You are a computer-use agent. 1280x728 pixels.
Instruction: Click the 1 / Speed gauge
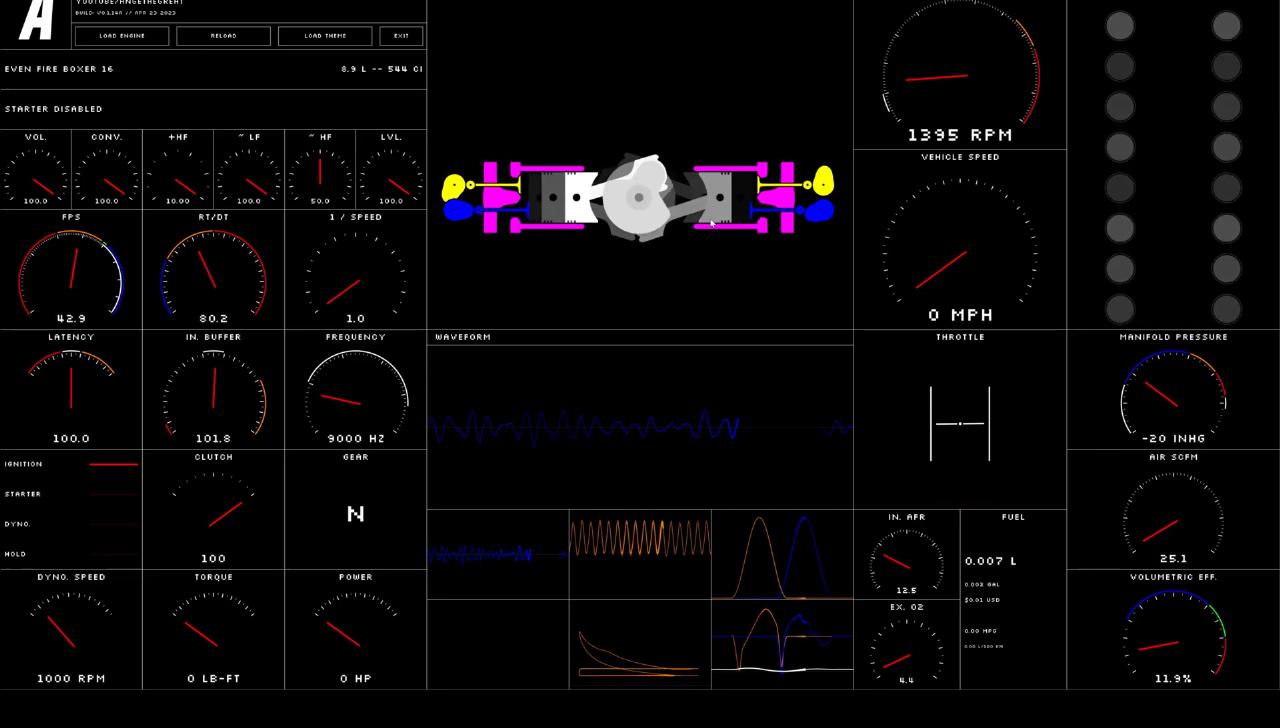[x=355, y=269]
